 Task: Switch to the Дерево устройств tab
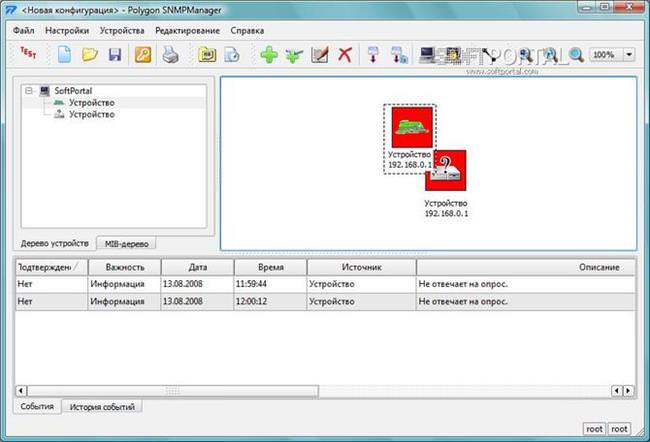pyautogui.click(x=55, y=243)
